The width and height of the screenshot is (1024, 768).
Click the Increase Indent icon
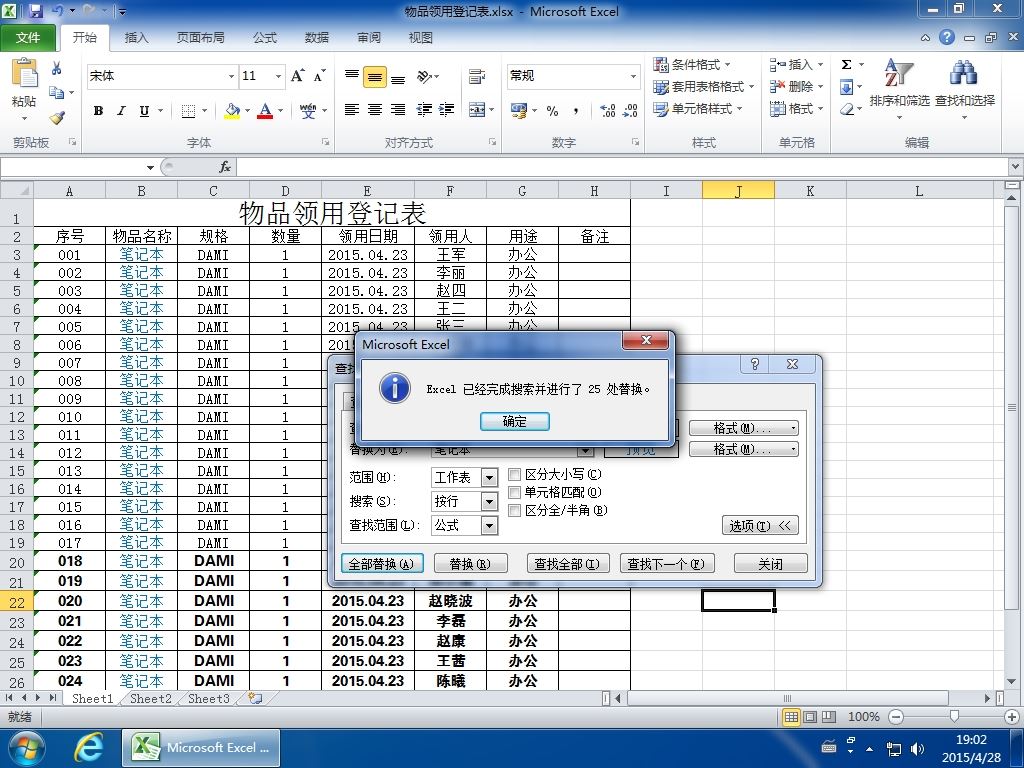[447, 110]
